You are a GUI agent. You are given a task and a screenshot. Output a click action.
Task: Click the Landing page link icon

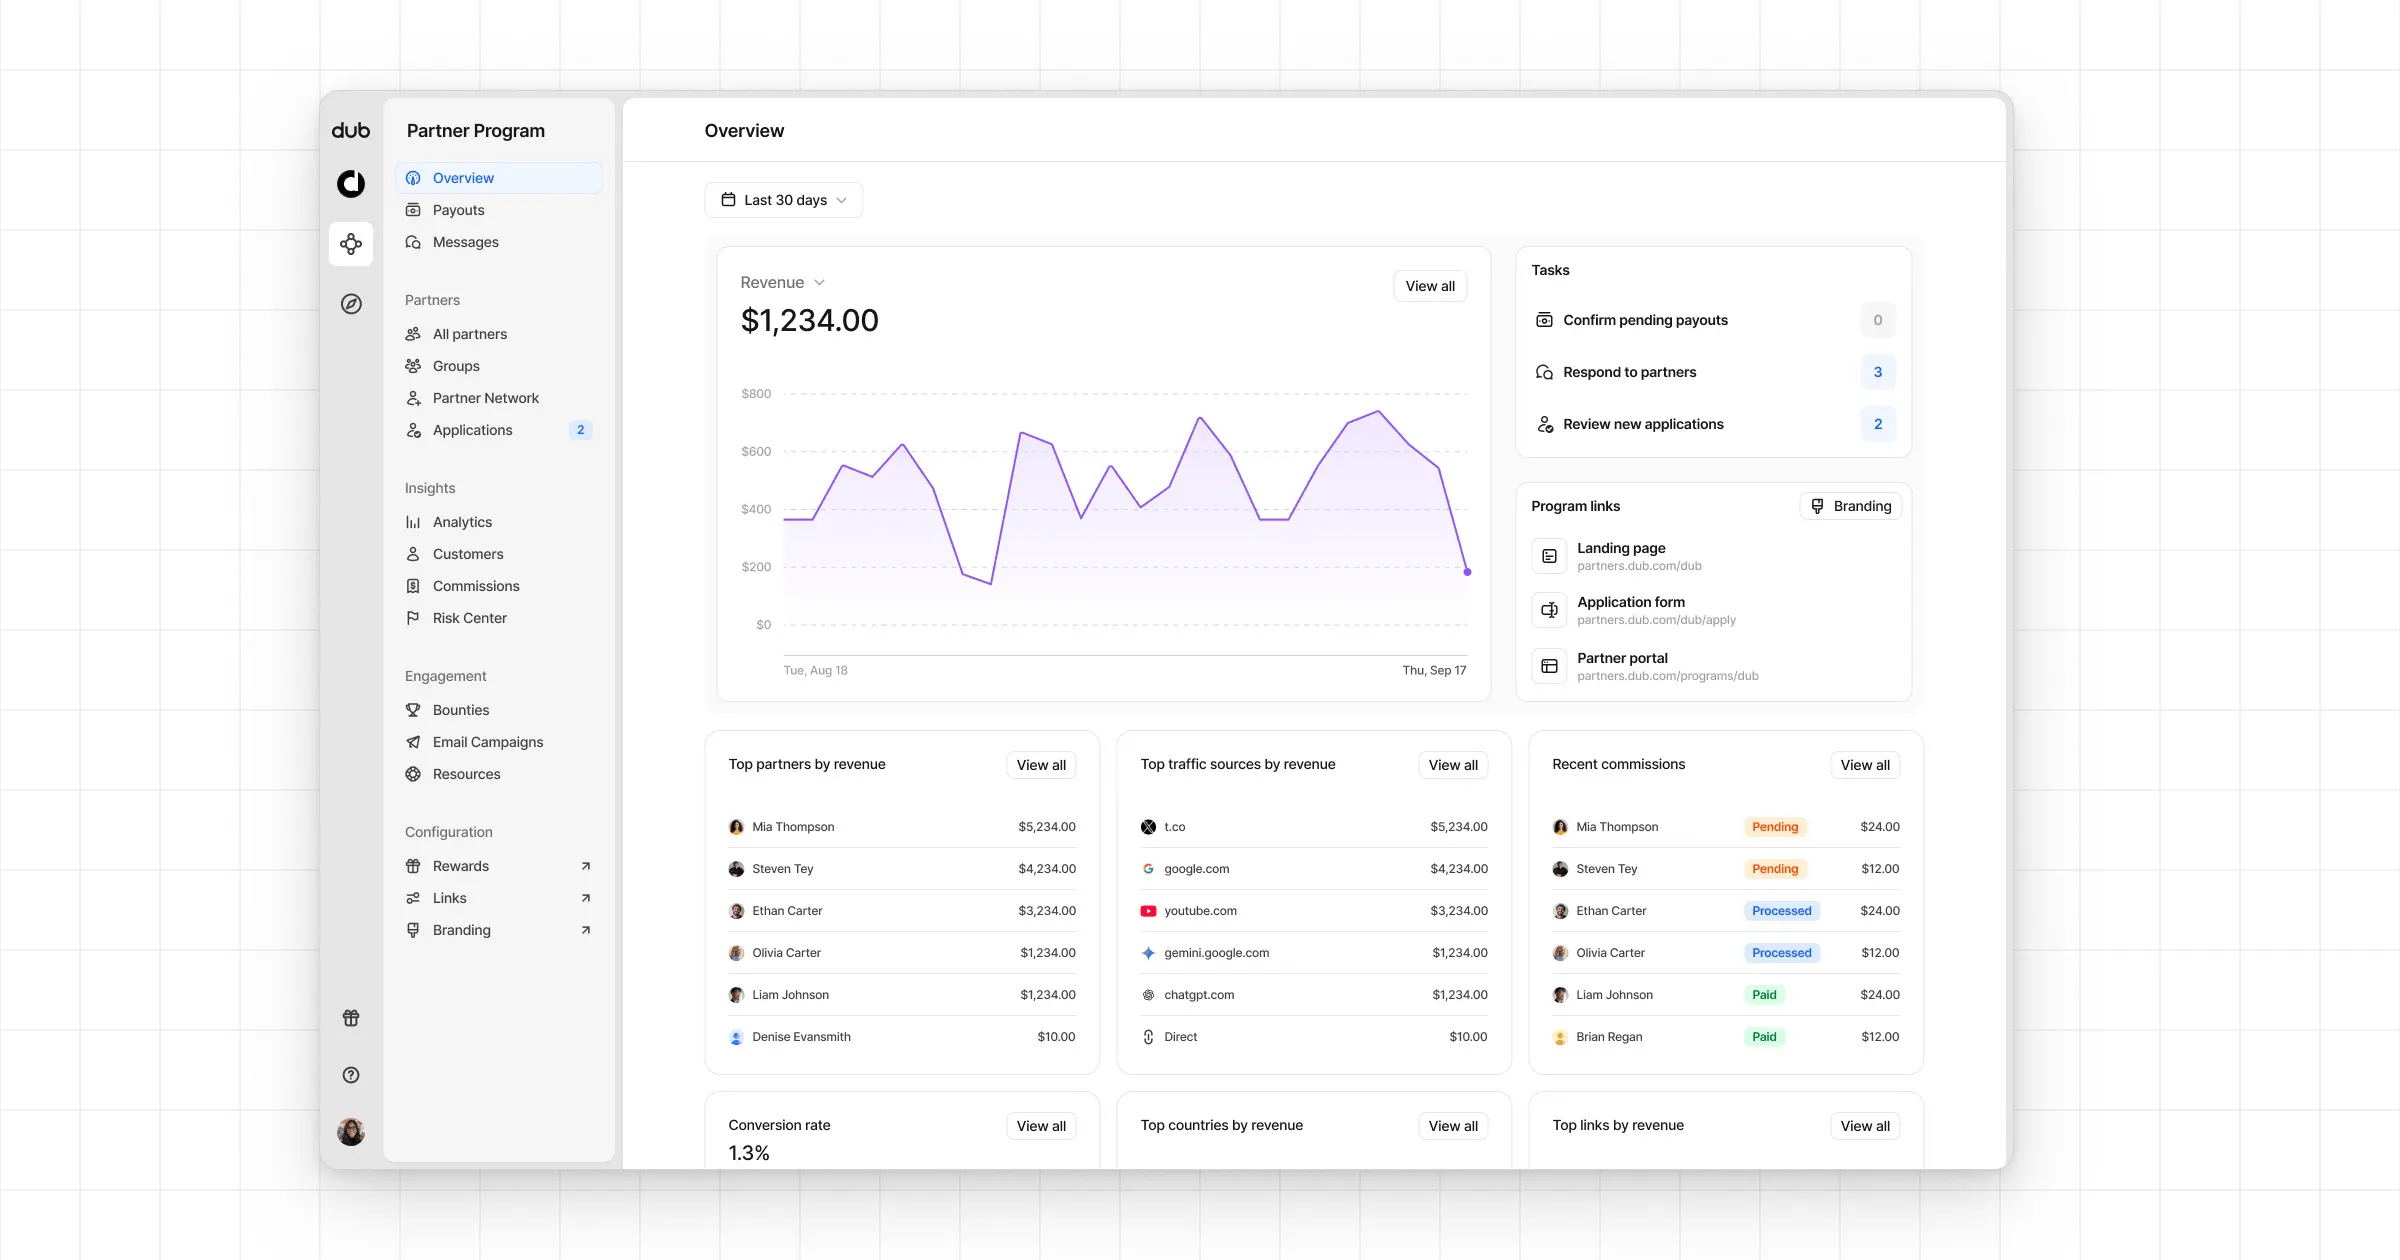pos(1549,556)
